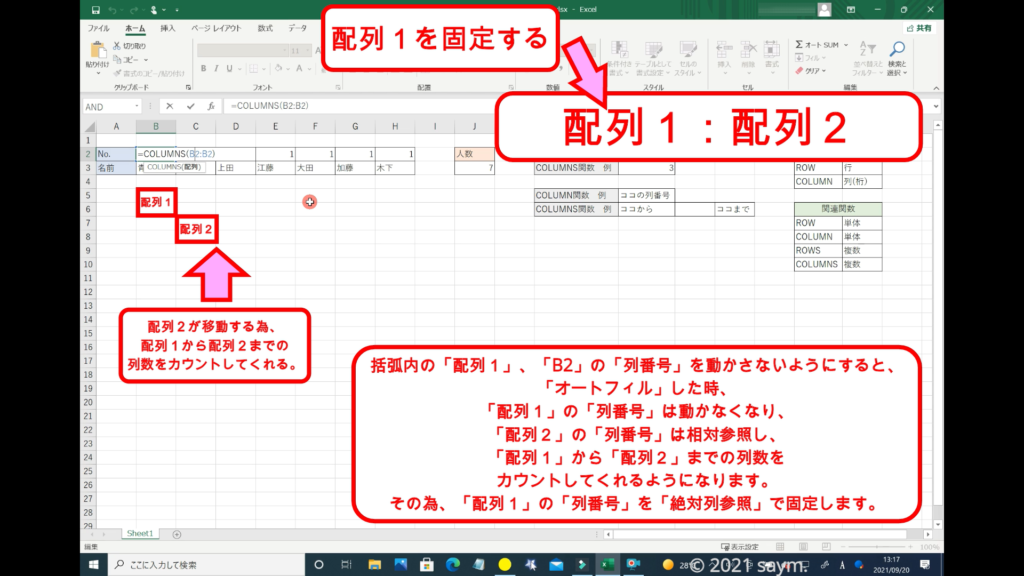Click the Sheet1 worksheet tab
The height and width of the screenshot is (576, 1024).
click(139, 534)
